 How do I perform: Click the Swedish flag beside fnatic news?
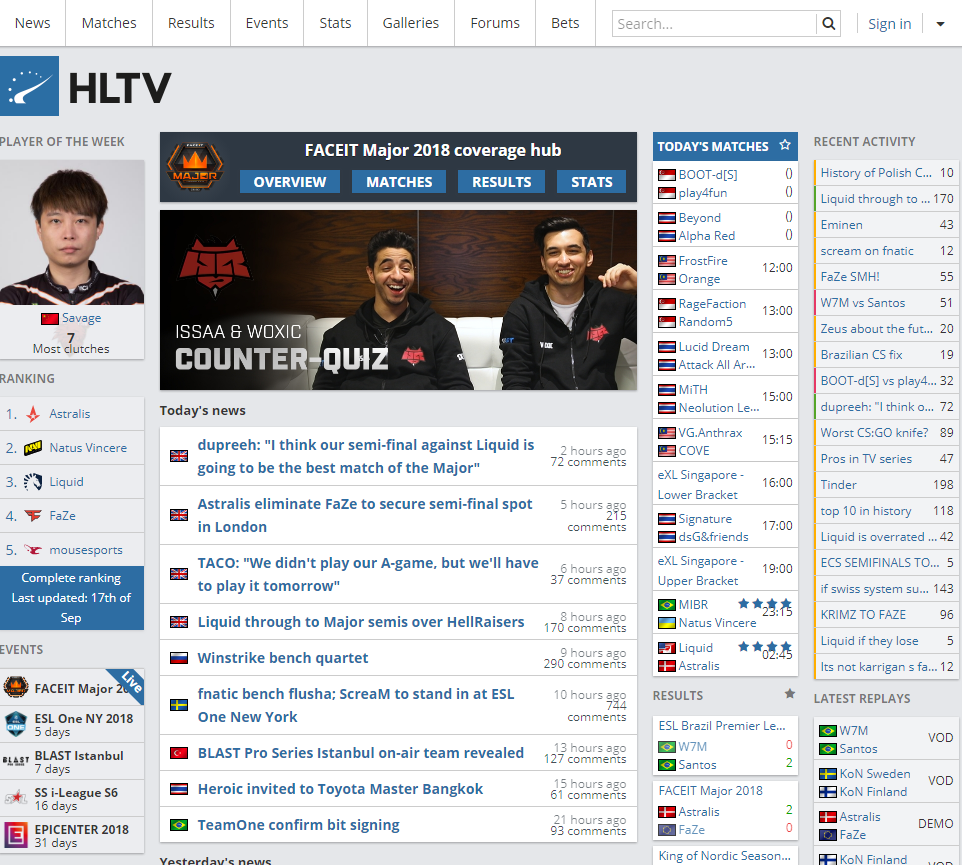tap(179, 705)
